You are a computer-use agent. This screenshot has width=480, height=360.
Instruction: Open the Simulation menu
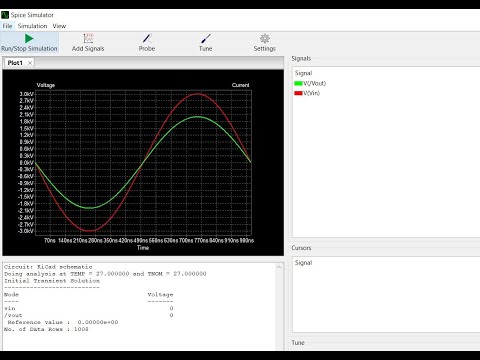point(32,26)
